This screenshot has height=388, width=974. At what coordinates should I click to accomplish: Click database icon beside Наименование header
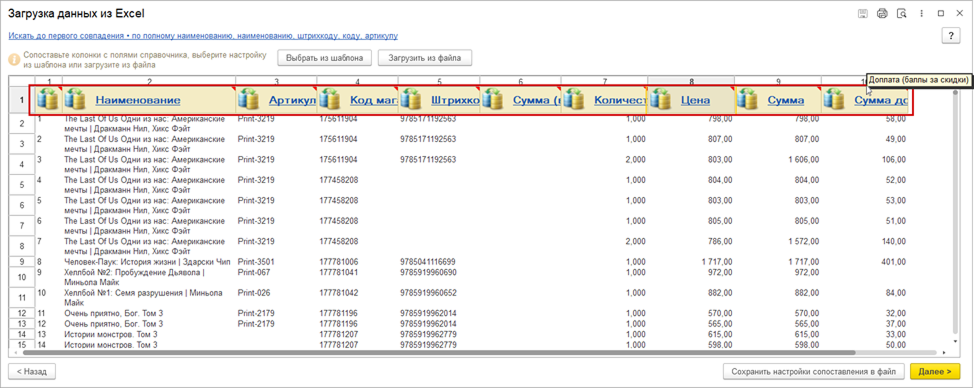tap(75, 99)
